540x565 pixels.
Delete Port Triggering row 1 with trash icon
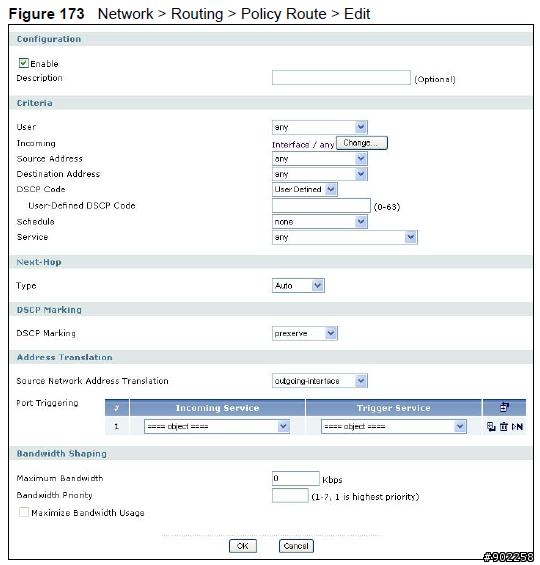pyautogui.click(x=504, y=427)
